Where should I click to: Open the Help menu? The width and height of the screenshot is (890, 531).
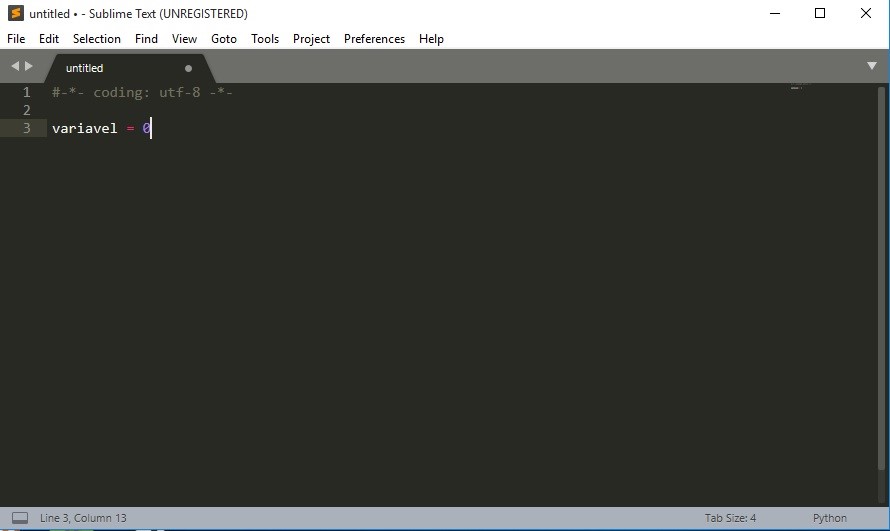point(431,39)
